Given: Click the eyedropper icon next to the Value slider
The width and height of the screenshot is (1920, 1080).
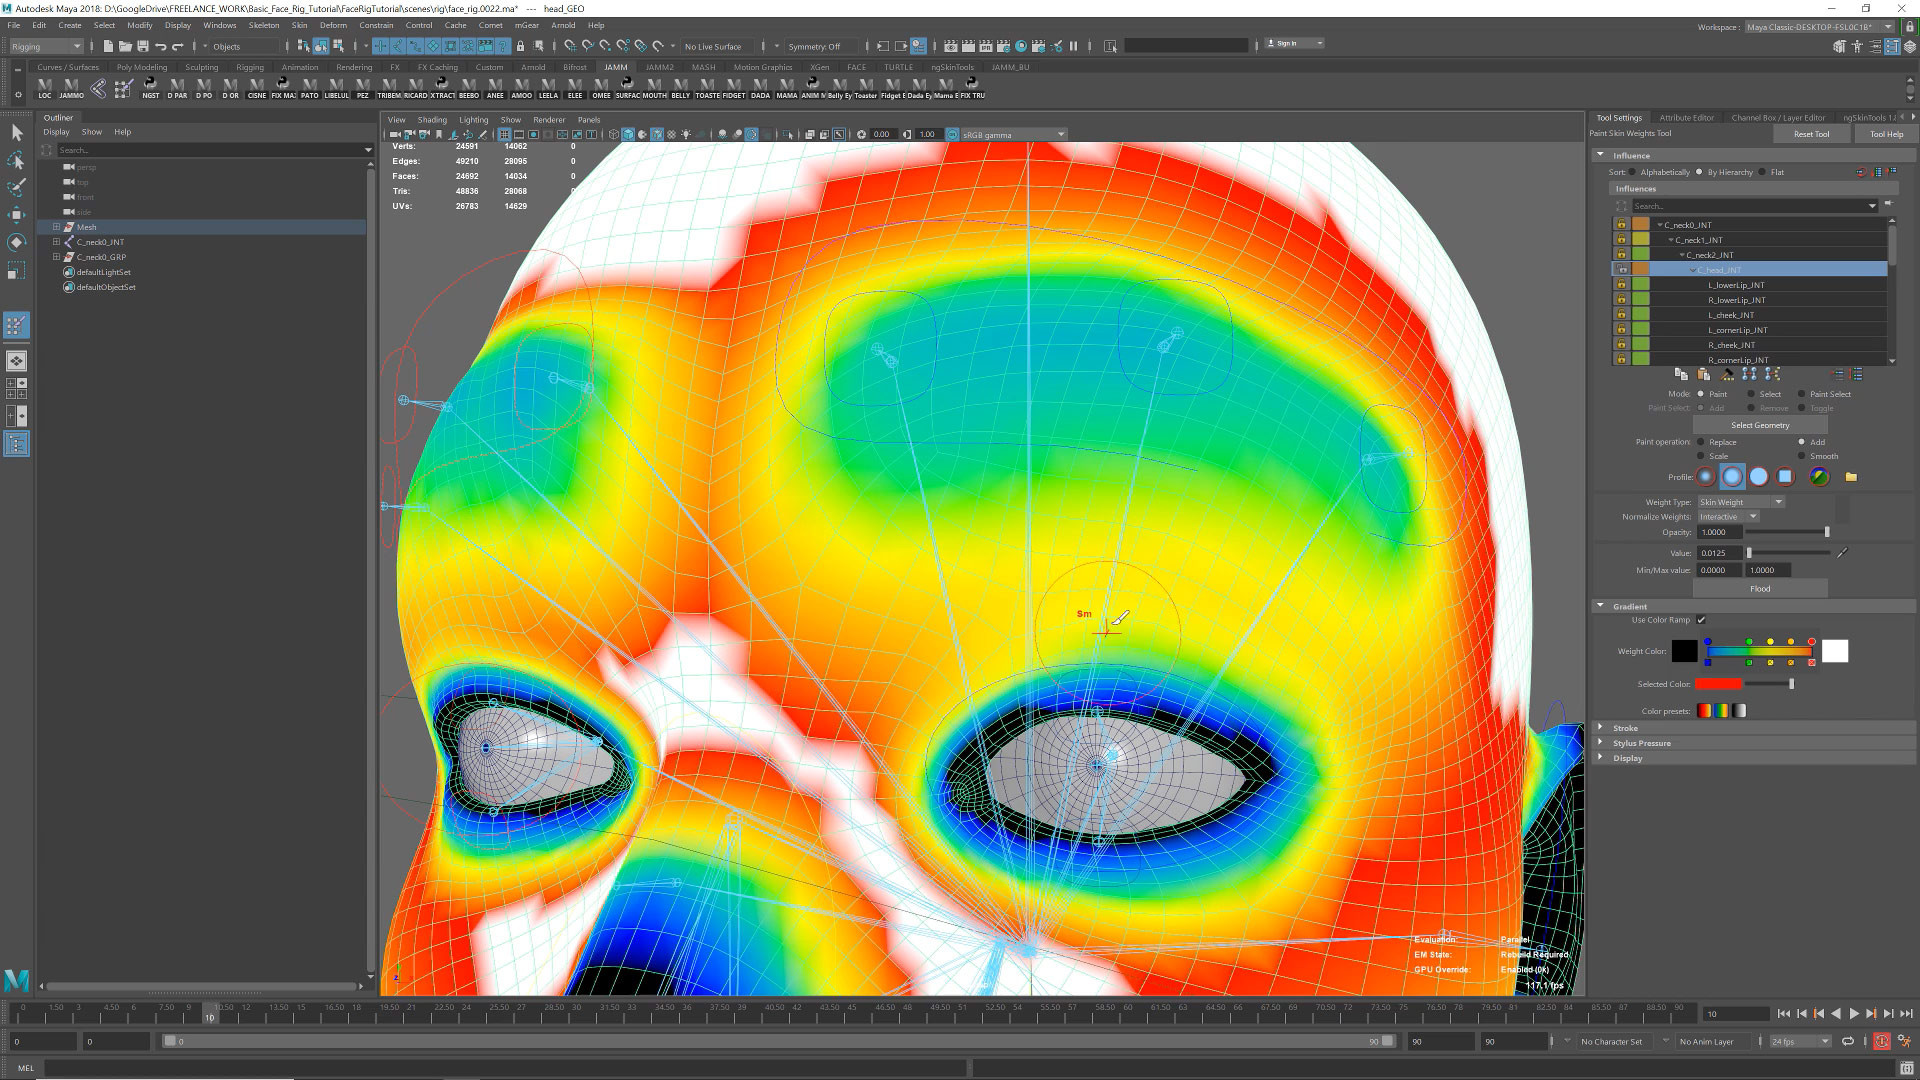Looking at the screenshot, I should (x=1841, y=552).
